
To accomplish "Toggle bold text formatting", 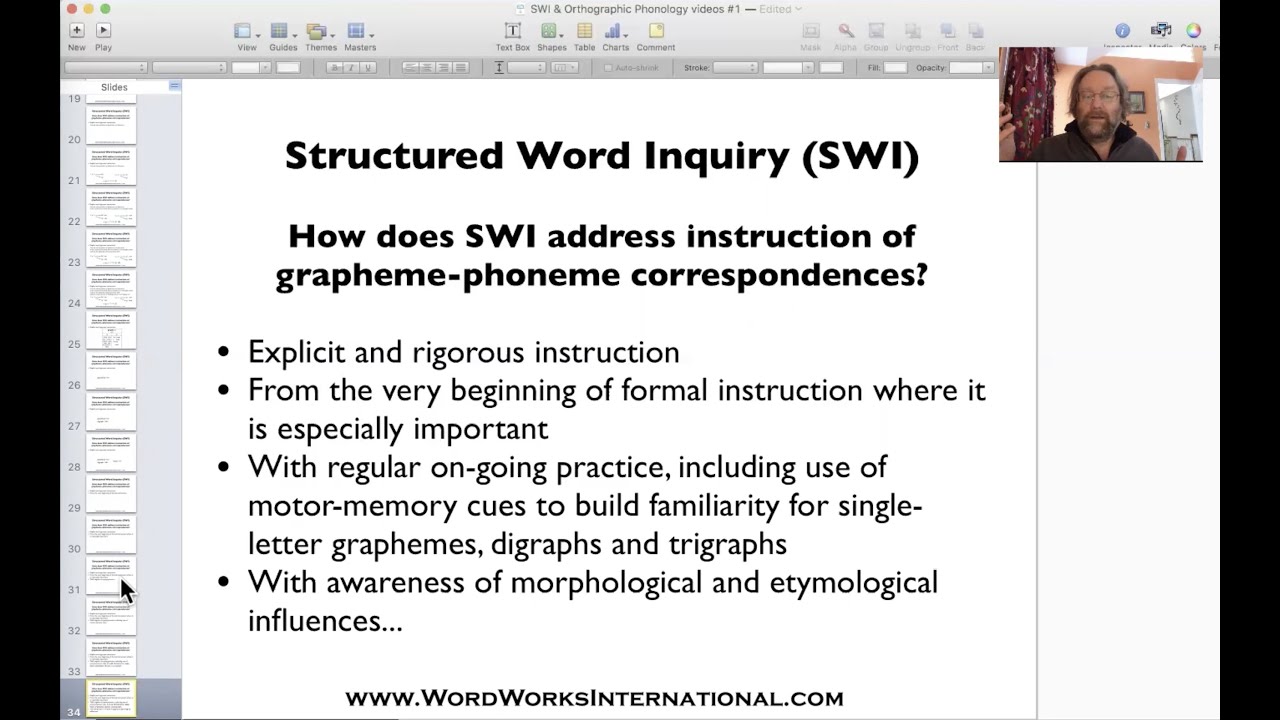I will pos(336,68).
